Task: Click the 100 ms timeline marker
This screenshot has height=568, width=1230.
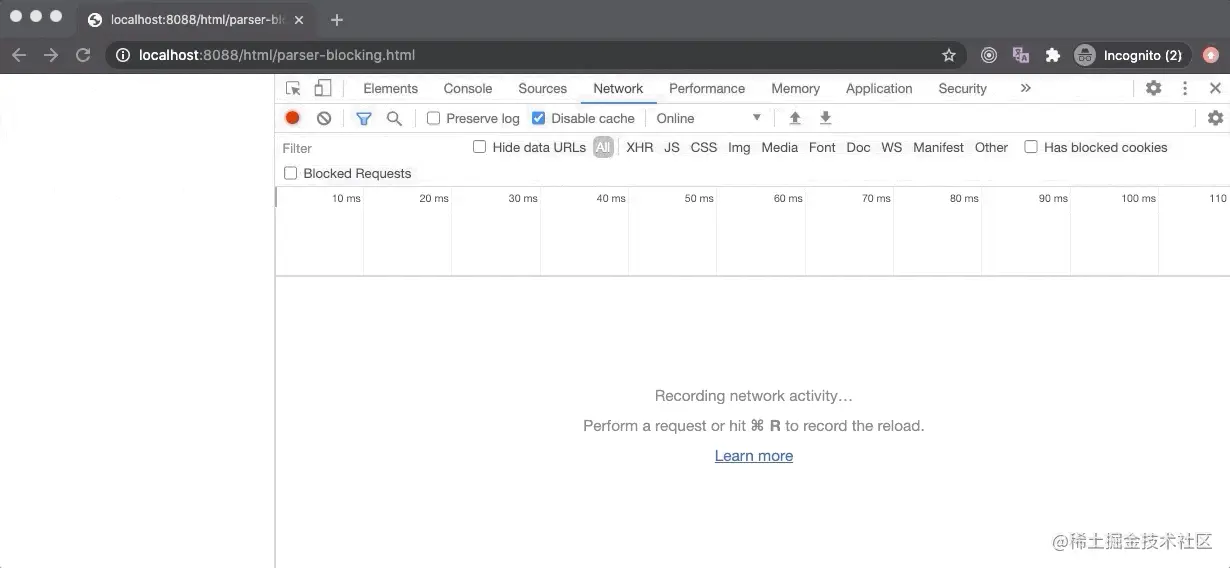Action: click(1138, 198)
